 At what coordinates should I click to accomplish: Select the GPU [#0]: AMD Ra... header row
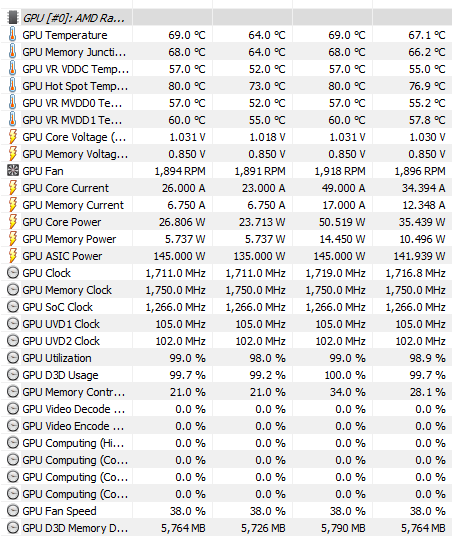pos(226,17)
